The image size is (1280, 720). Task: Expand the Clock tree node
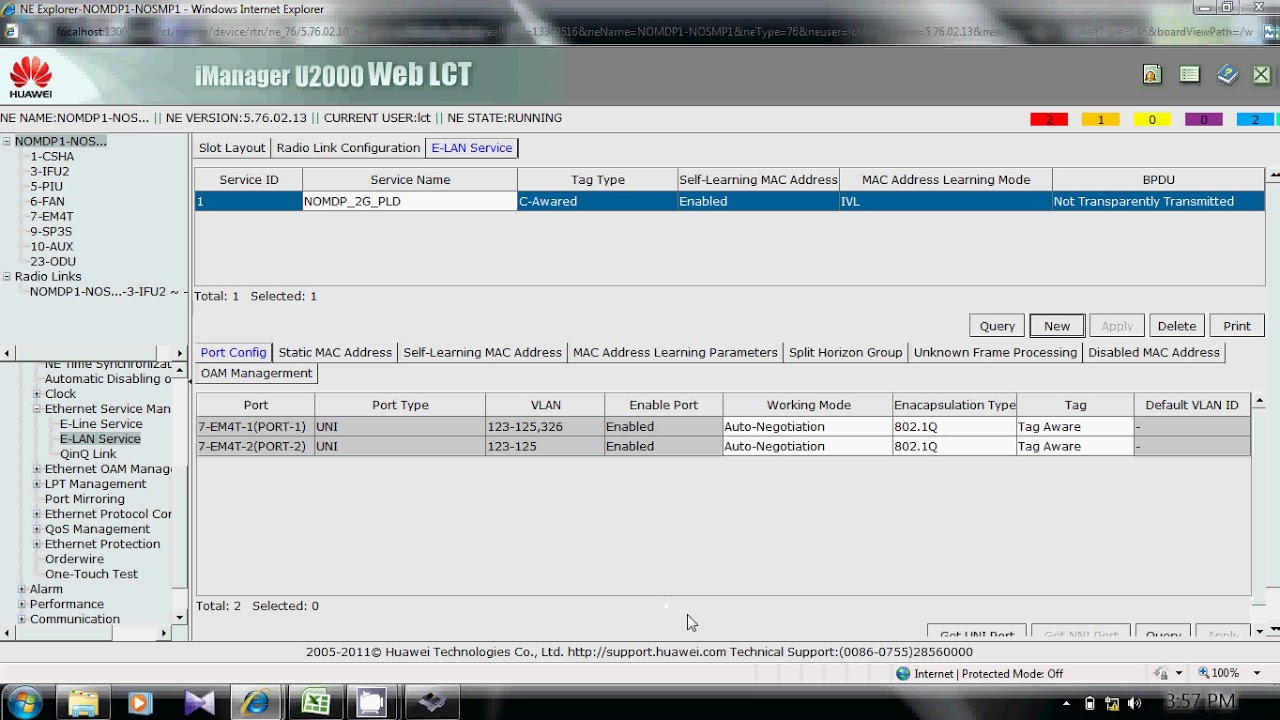37,394
